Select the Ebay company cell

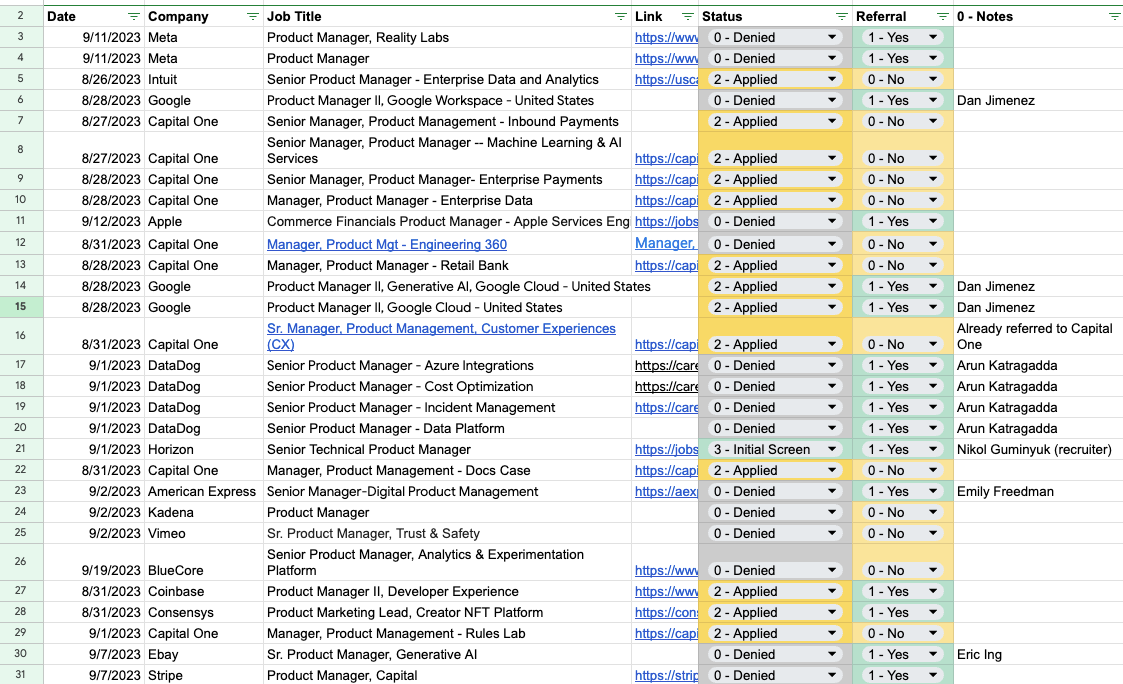[x=203, y=655]
